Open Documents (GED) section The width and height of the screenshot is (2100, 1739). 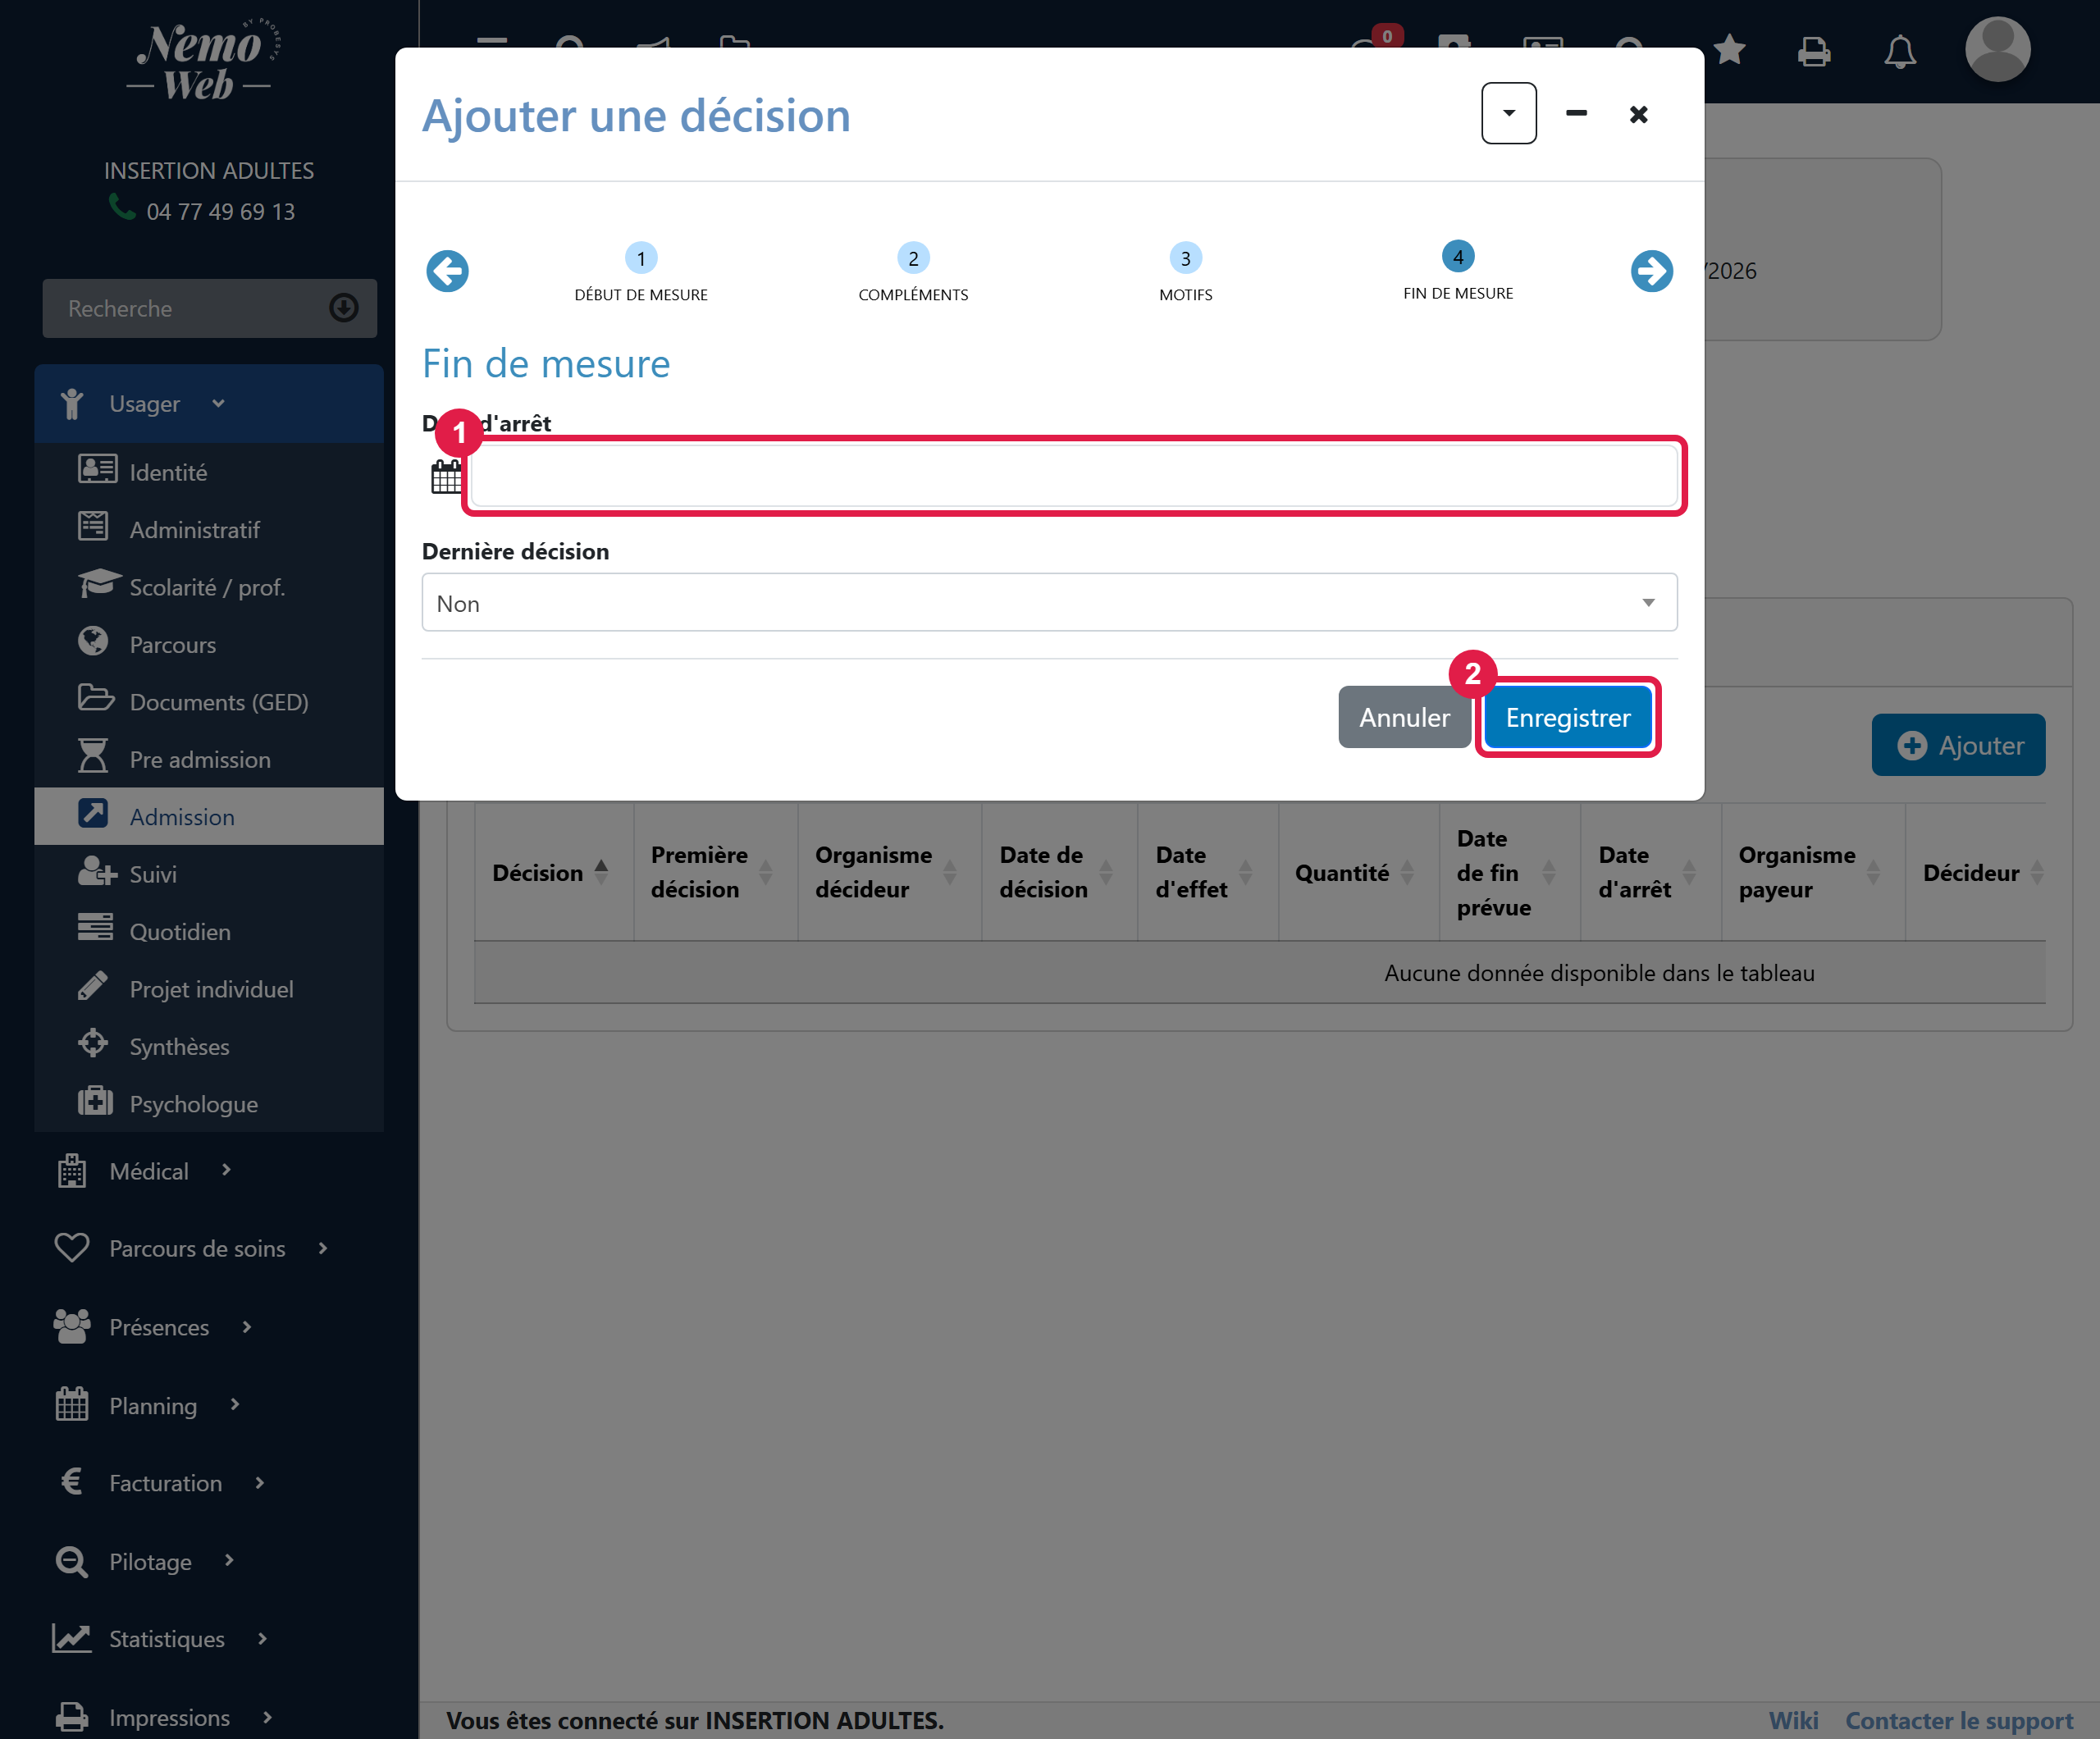tap(209, 702)
